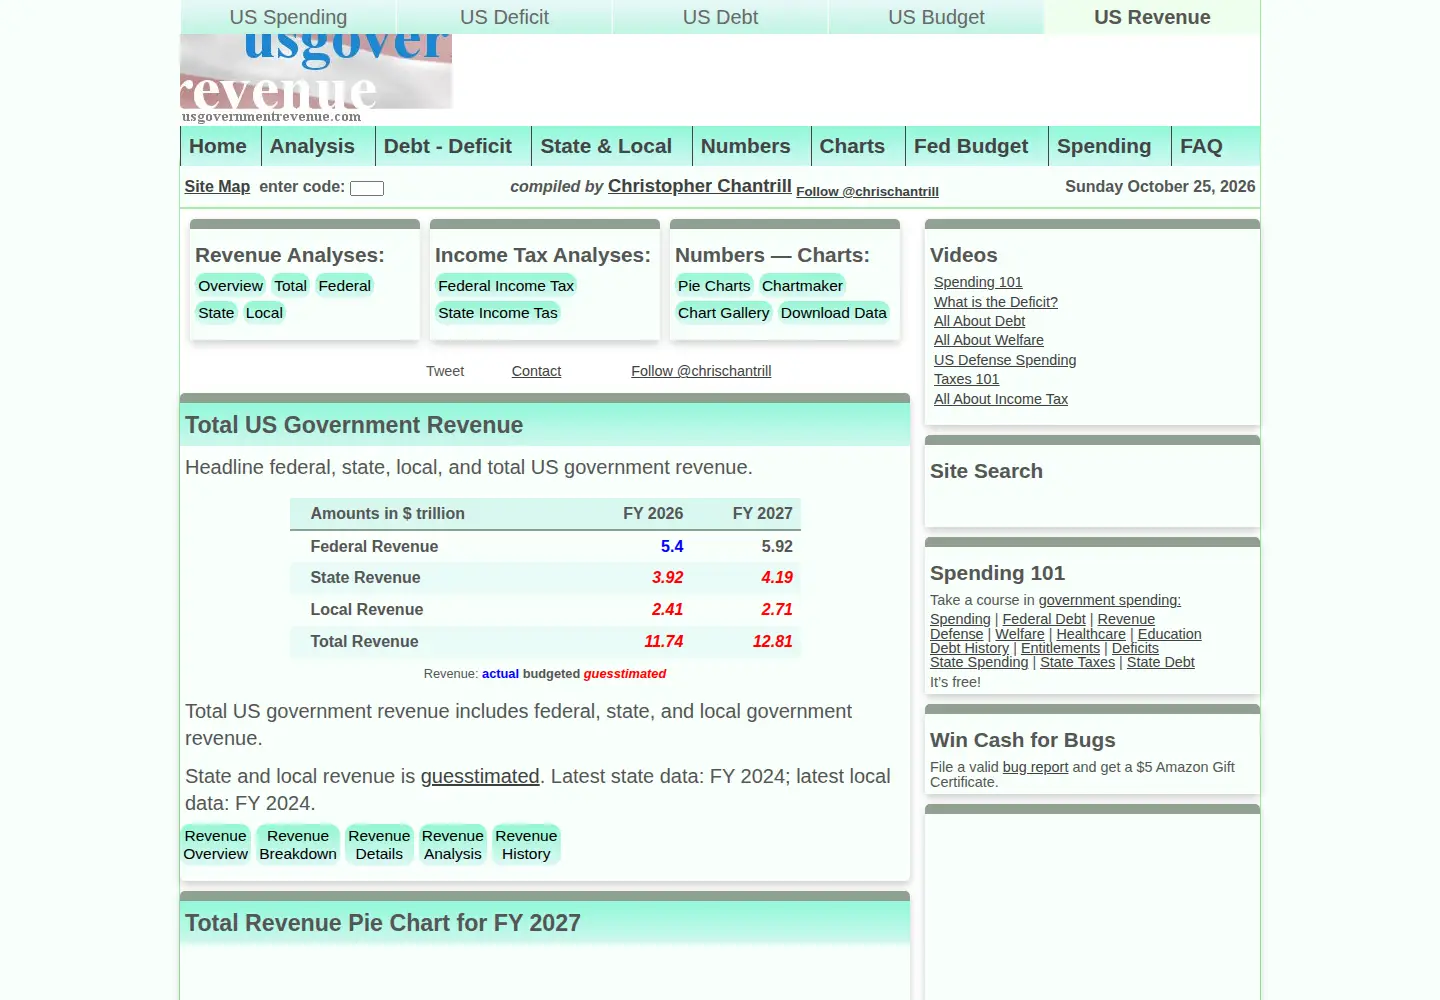The image size is (1440, 1000).
Task: Select the US Revenue tab
Action: [1152, 17]
